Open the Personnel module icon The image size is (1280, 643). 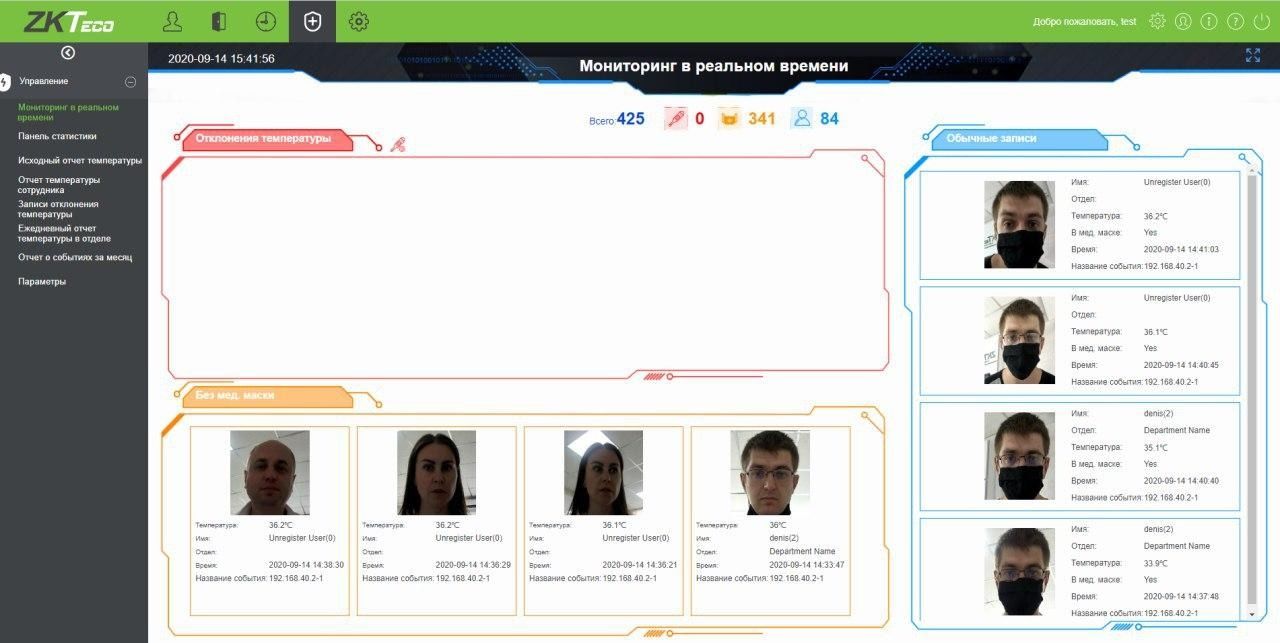(173, 21)
